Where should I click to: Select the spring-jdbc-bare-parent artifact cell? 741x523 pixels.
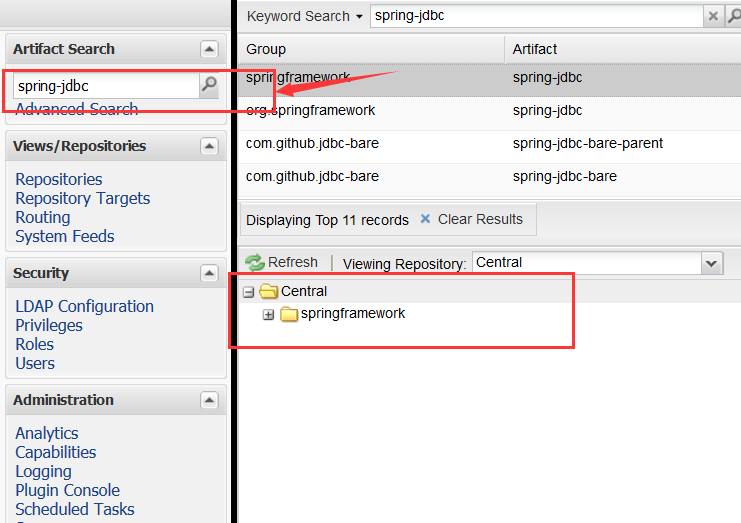[x=588, y=143]
